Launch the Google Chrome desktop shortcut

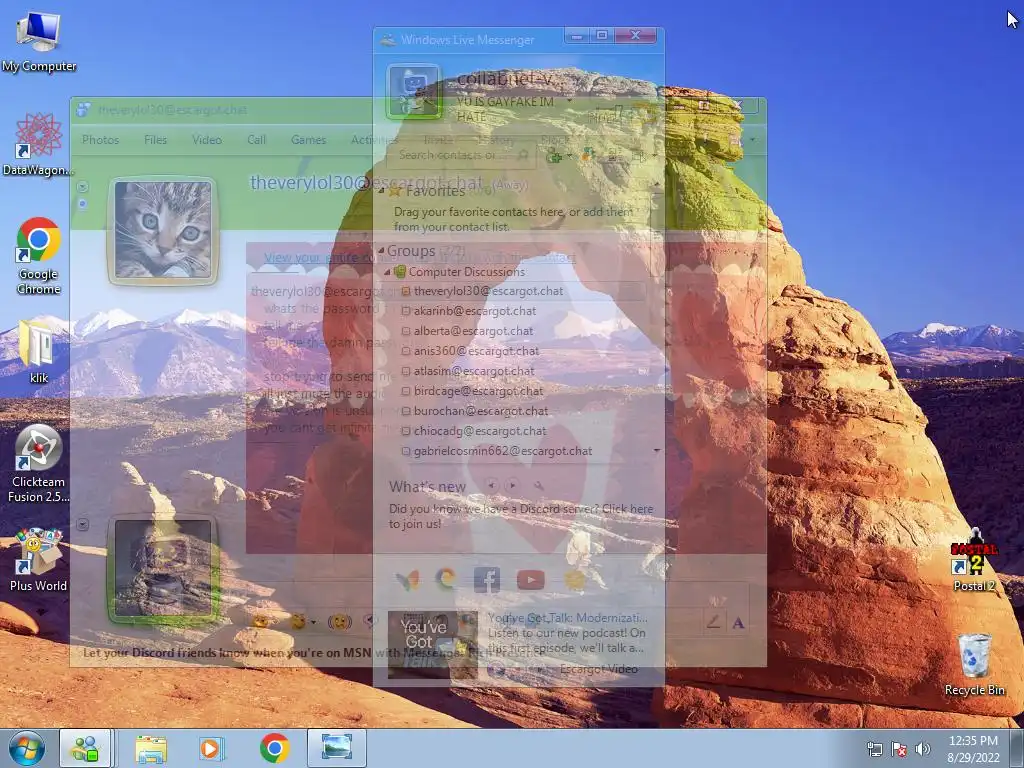pos(39,255)
